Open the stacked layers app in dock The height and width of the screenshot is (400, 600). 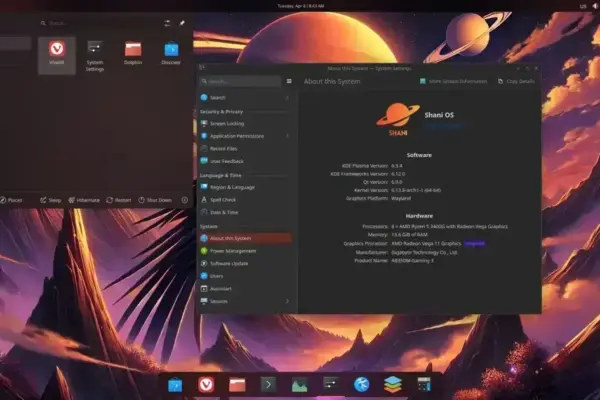(393, 385)
